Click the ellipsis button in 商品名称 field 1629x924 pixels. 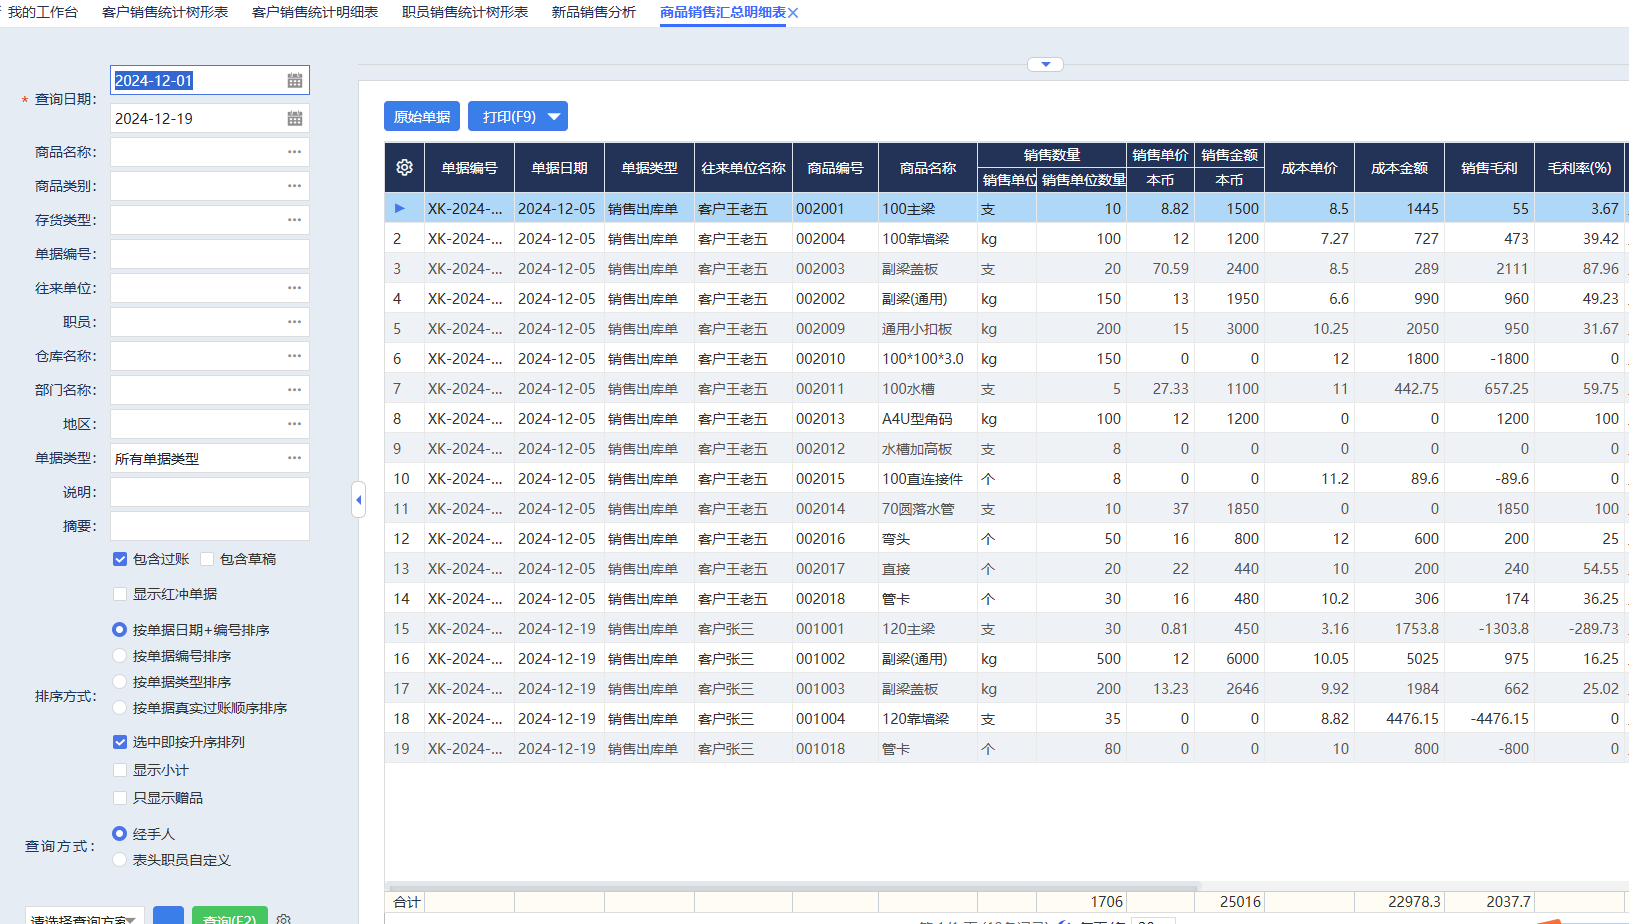(x=294, y=152)
